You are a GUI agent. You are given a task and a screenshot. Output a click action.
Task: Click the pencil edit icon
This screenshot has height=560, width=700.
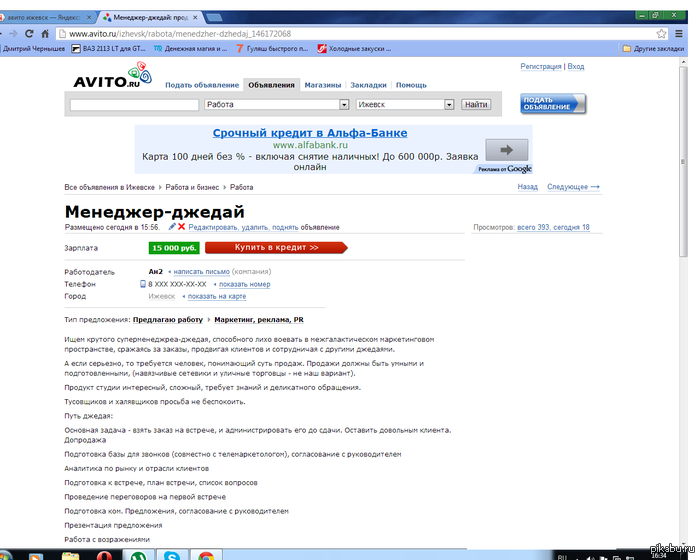pyautogui.click(x=172, y=228)
